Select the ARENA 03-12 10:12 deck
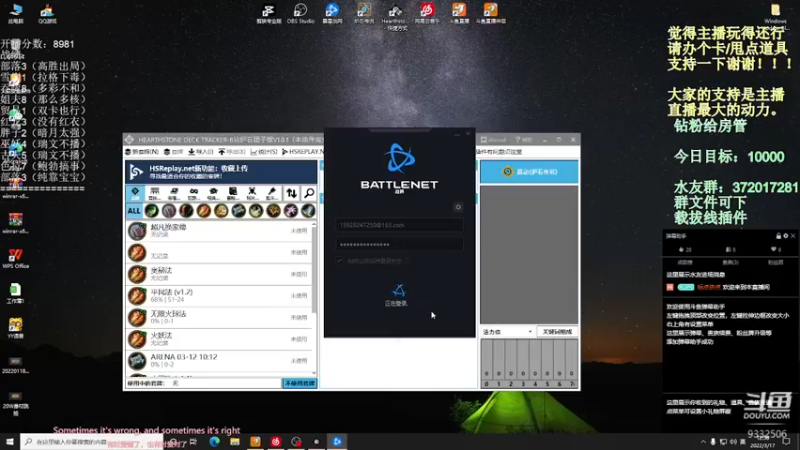 (x=218, y=361)
